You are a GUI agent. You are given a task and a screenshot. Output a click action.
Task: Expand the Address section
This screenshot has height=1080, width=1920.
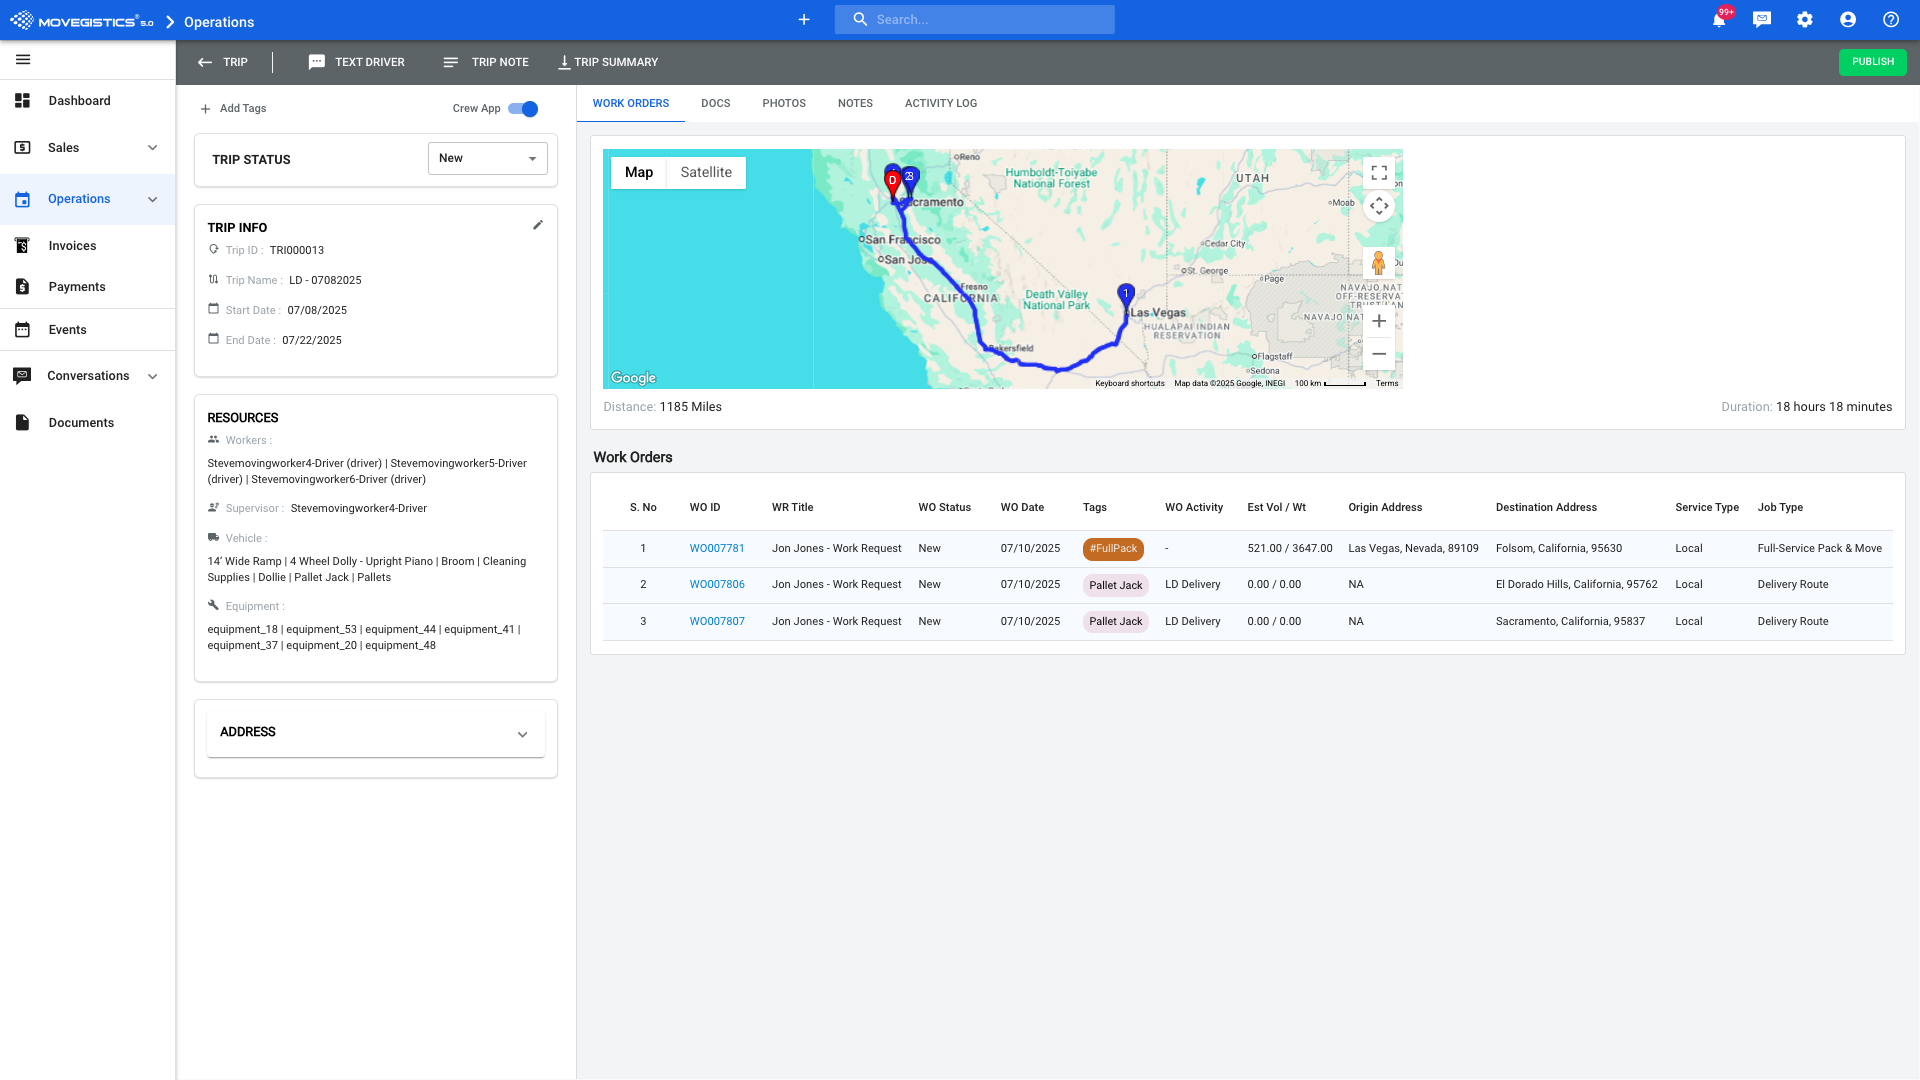[x=522, y=734]
